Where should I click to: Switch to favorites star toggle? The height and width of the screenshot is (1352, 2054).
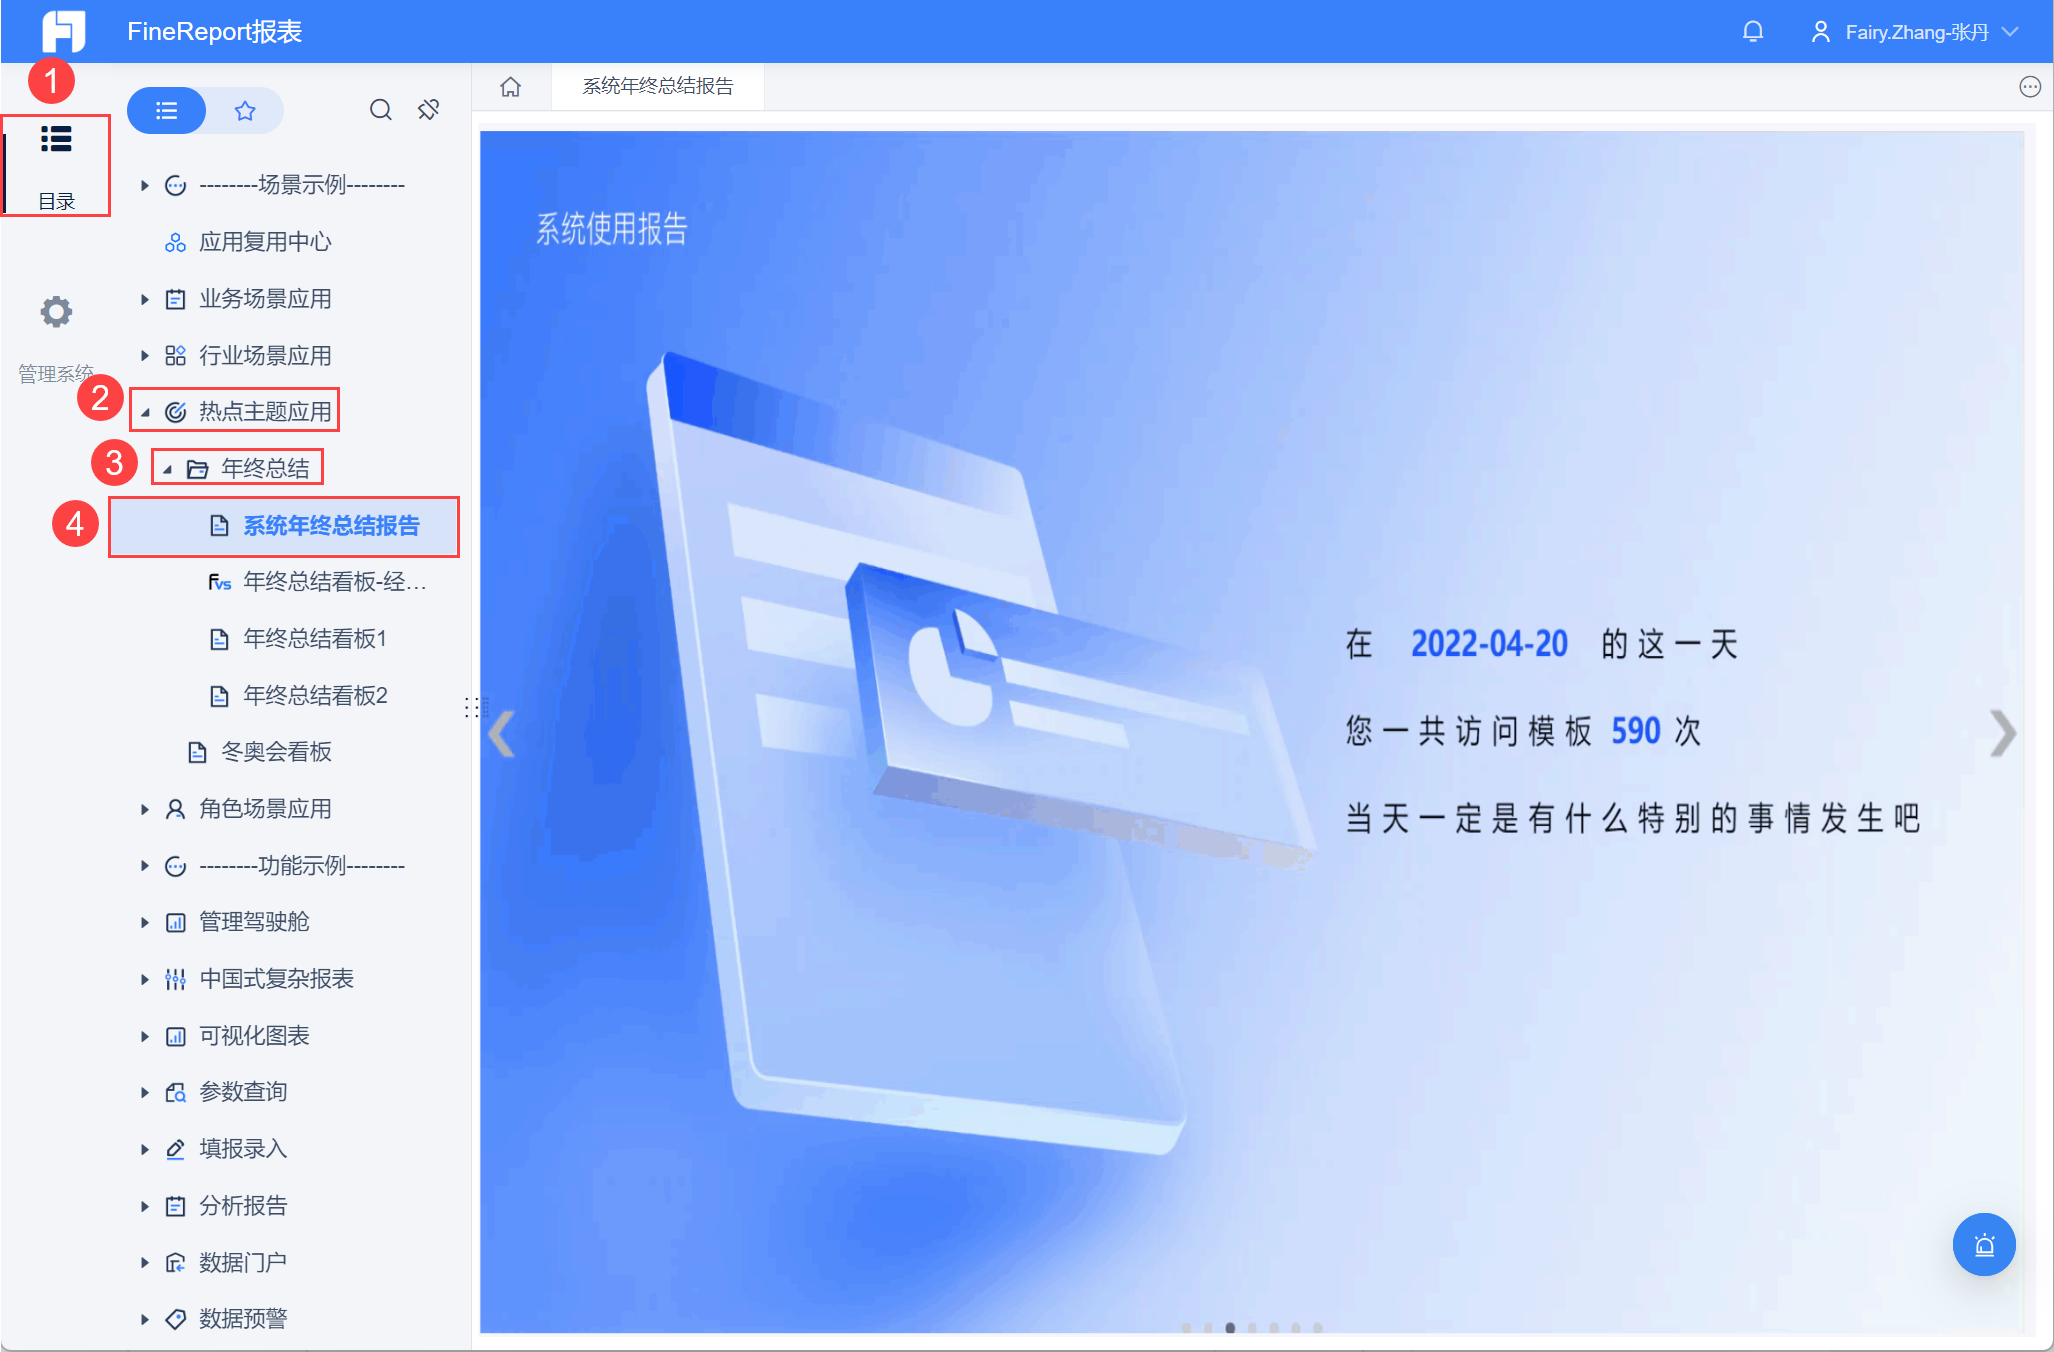245,110
